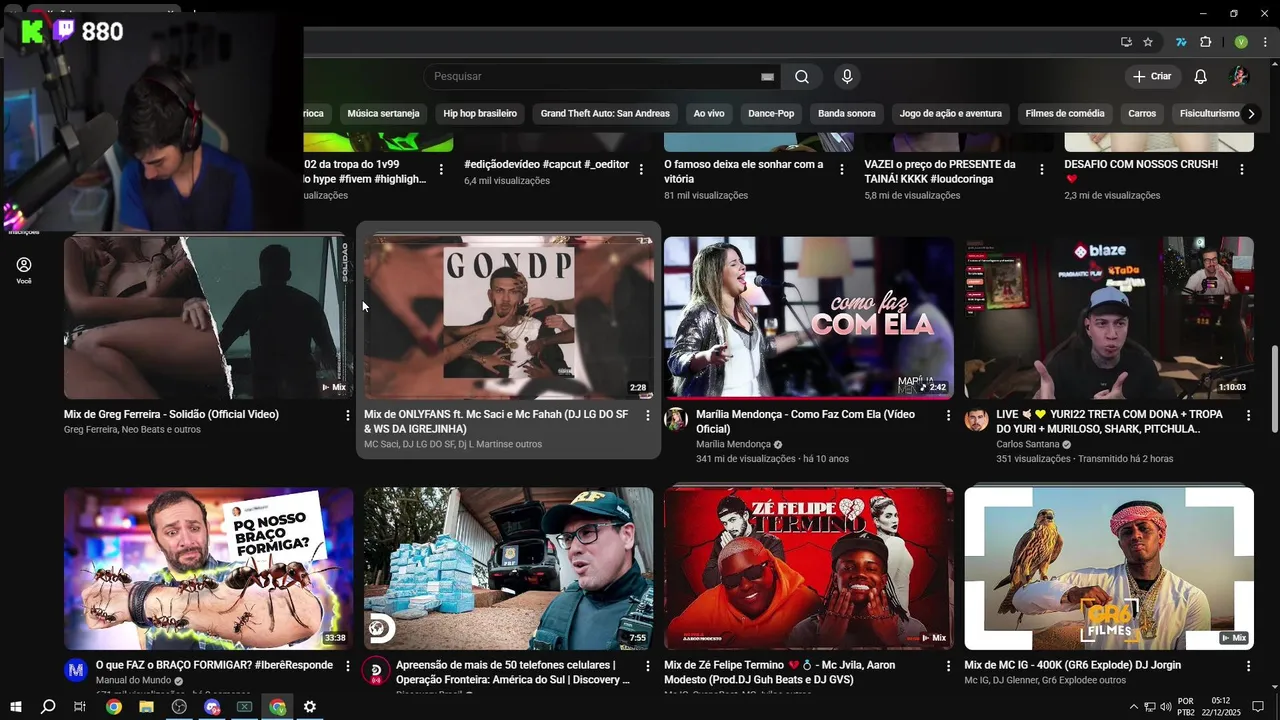
Task: Open the taskbar volume icon
Action: 1166,707
